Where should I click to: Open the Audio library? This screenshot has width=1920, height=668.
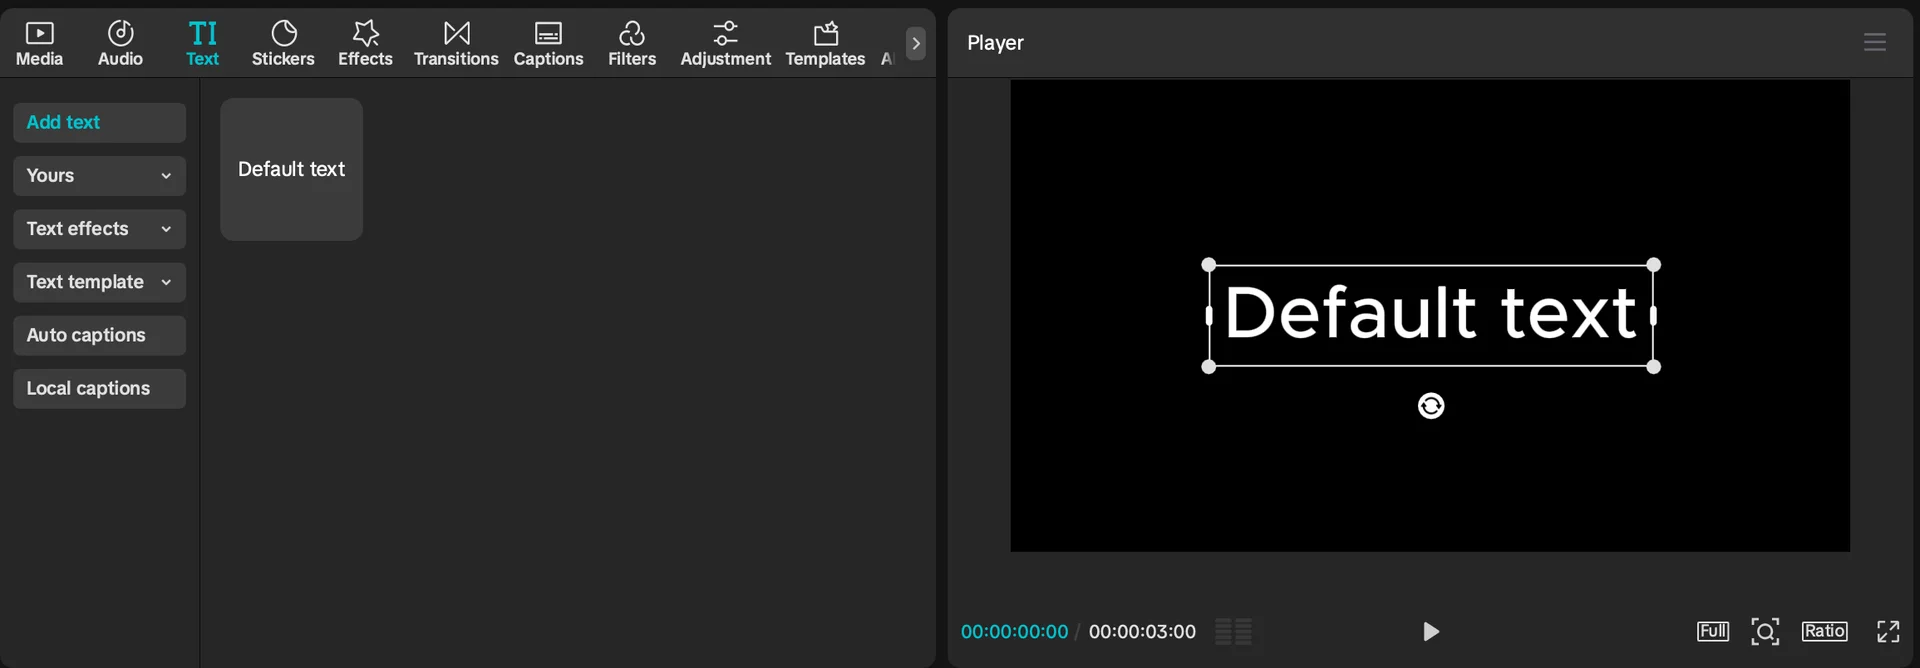[x=120, y=44]
